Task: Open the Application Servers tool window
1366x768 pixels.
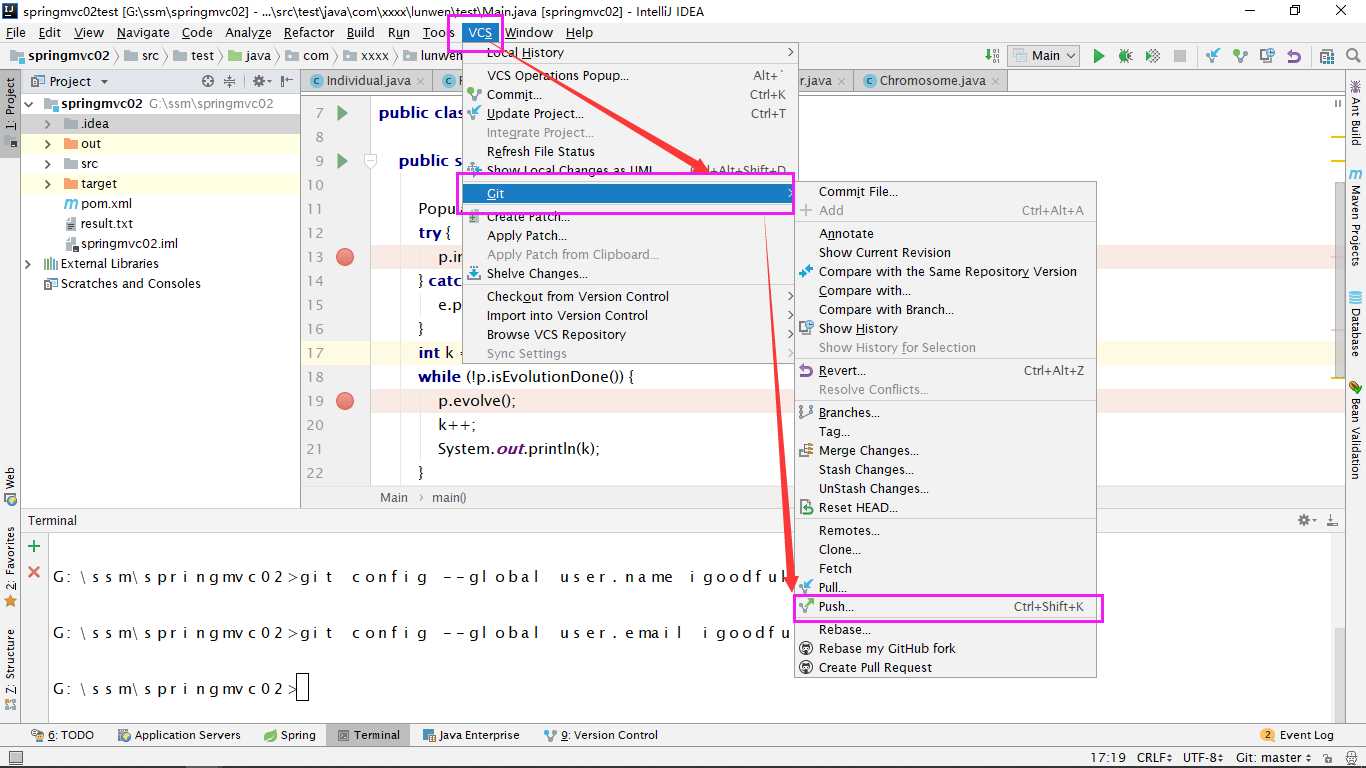Action: click(x=179, y=735)
